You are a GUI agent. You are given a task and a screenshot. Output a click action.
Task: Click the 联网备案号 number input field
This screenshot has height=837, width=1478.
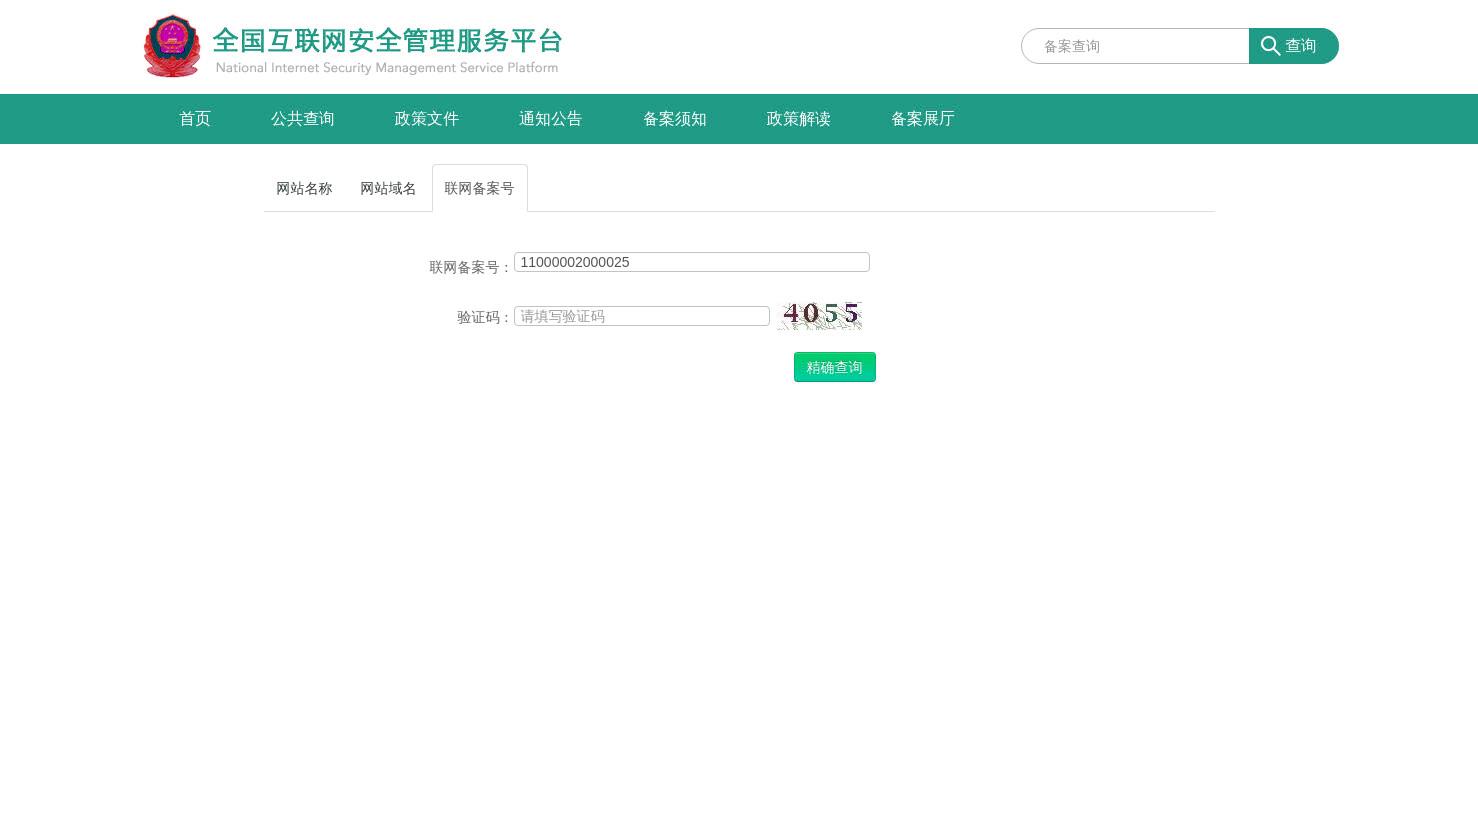point(692,262)
